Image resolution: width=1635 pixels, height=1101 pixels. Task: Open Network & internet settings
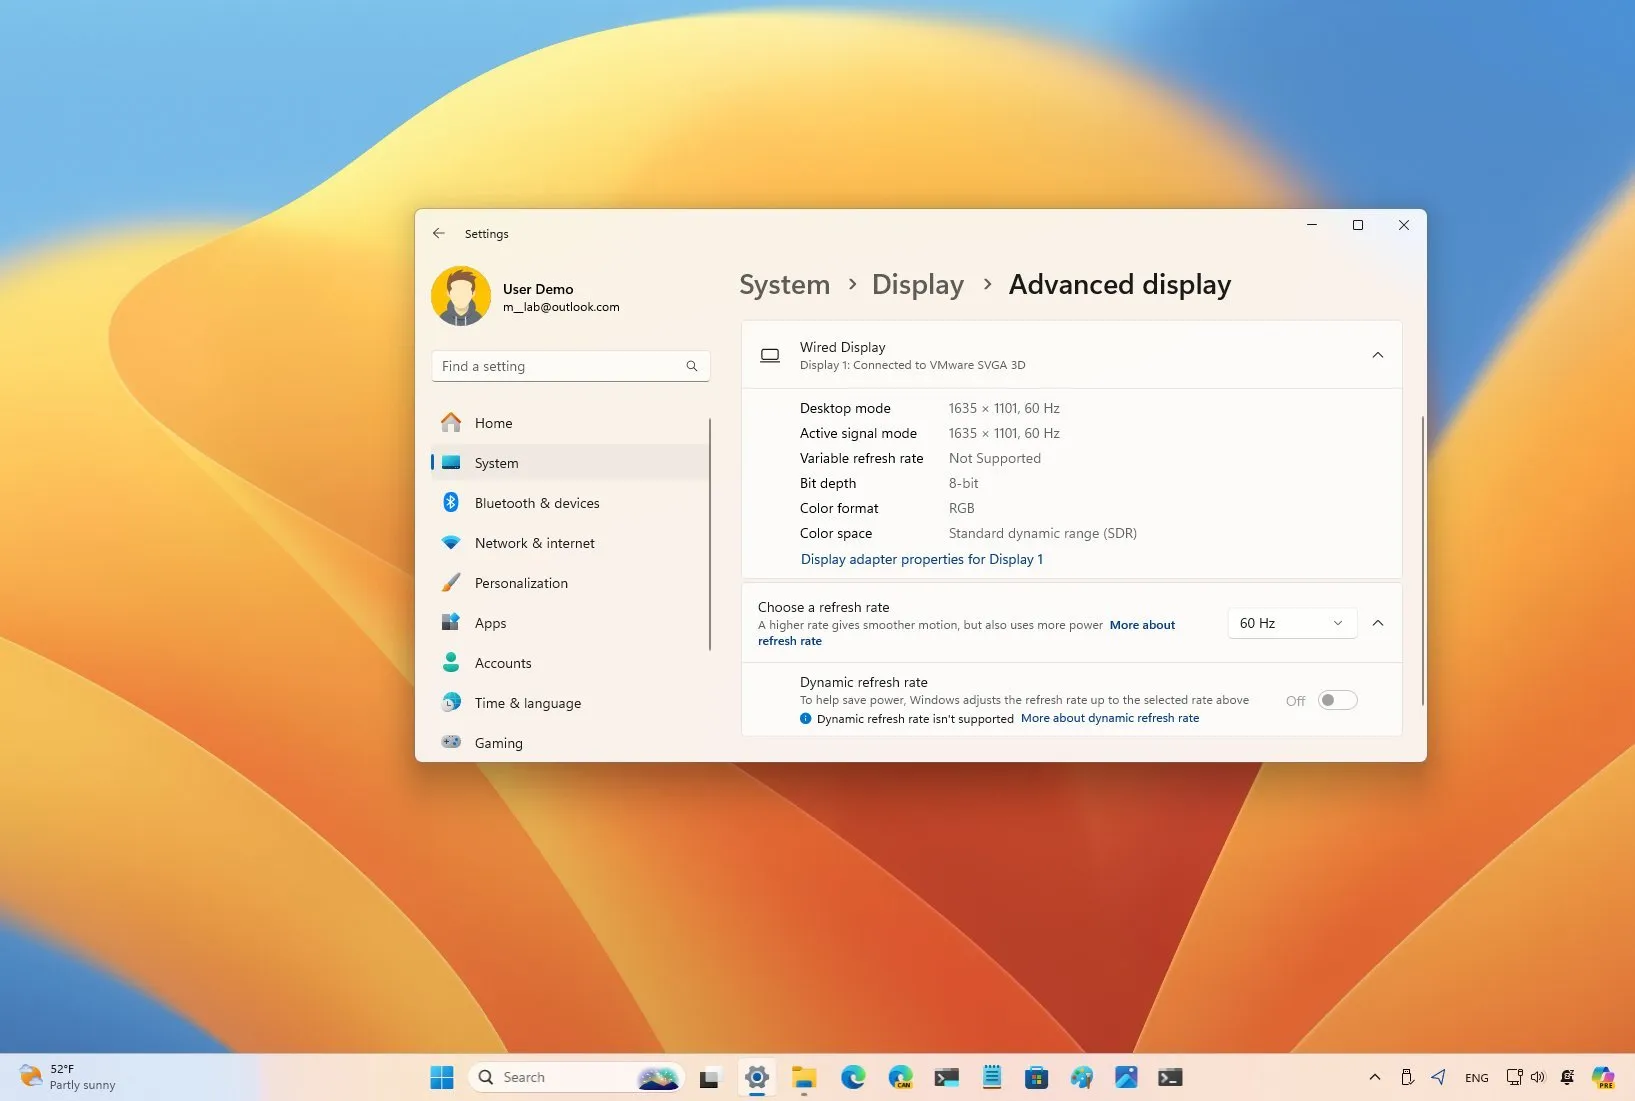coord(533,543)
